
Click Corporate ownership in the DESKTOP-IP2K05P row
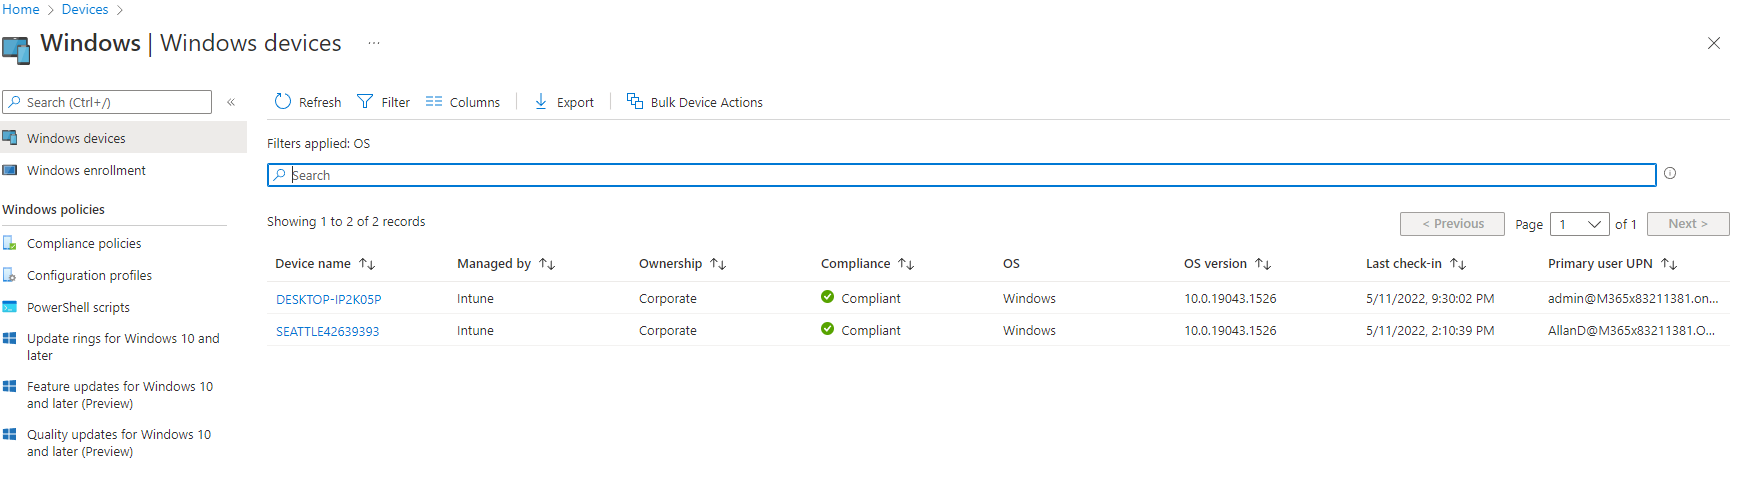[668, 299]
